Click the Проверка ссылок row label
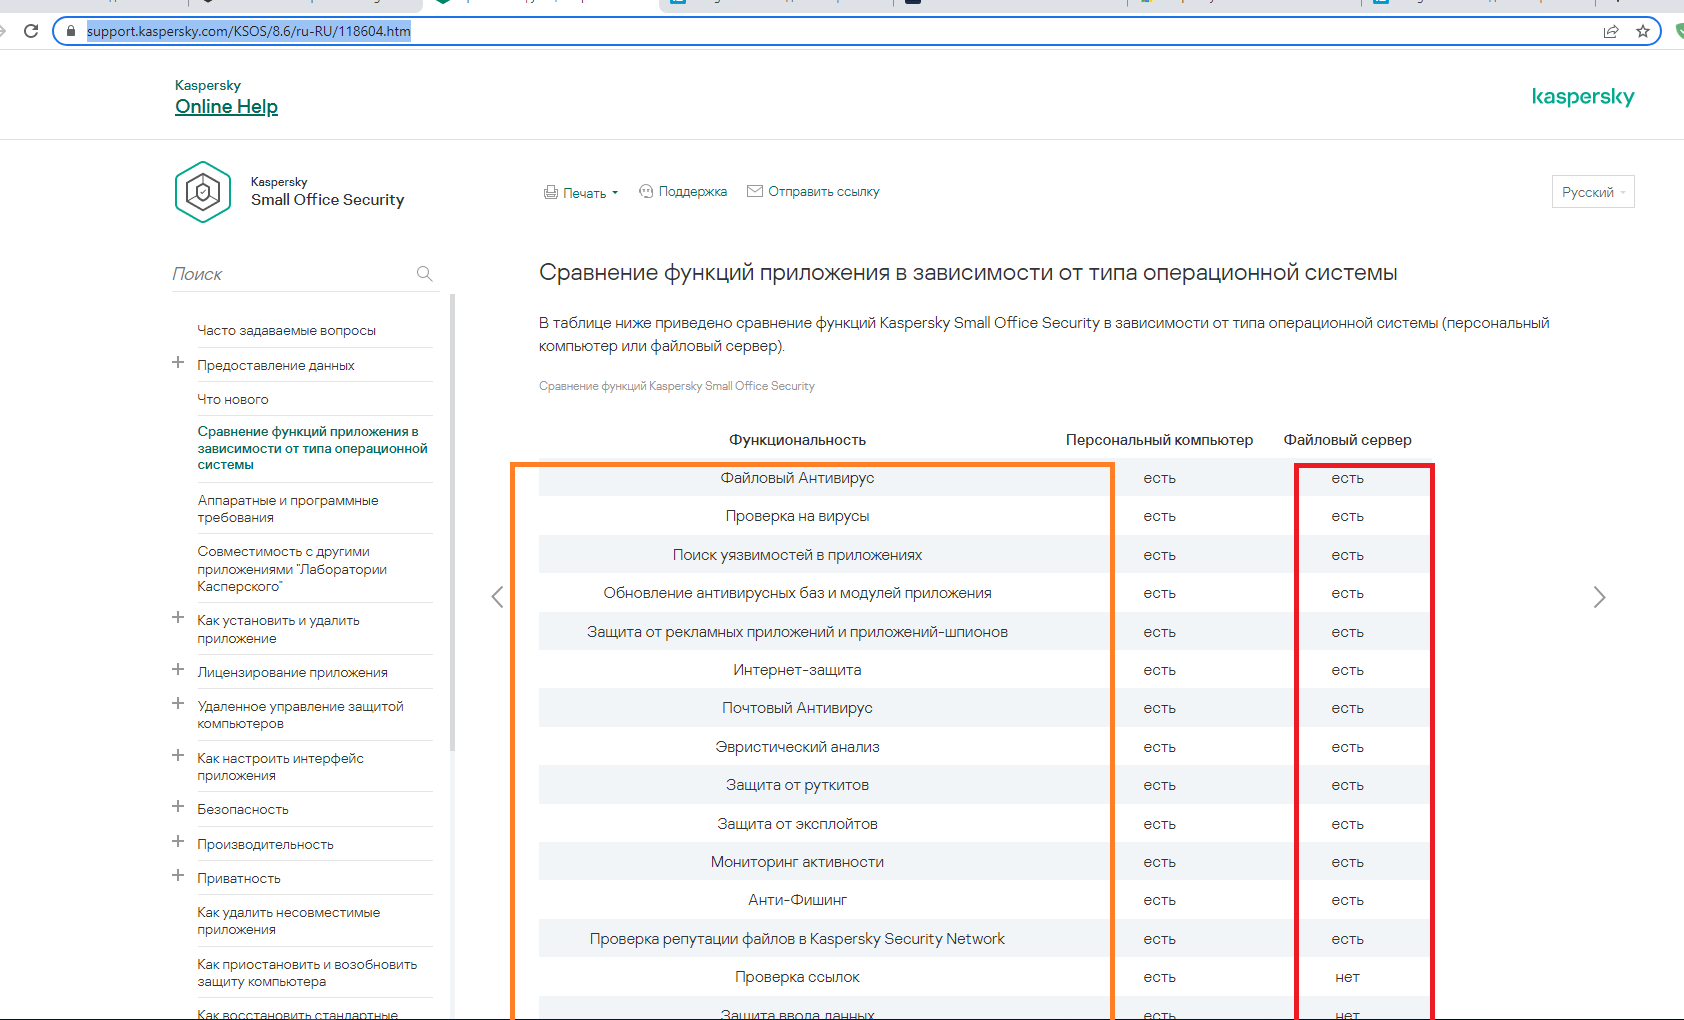 (x=797, y=977)
